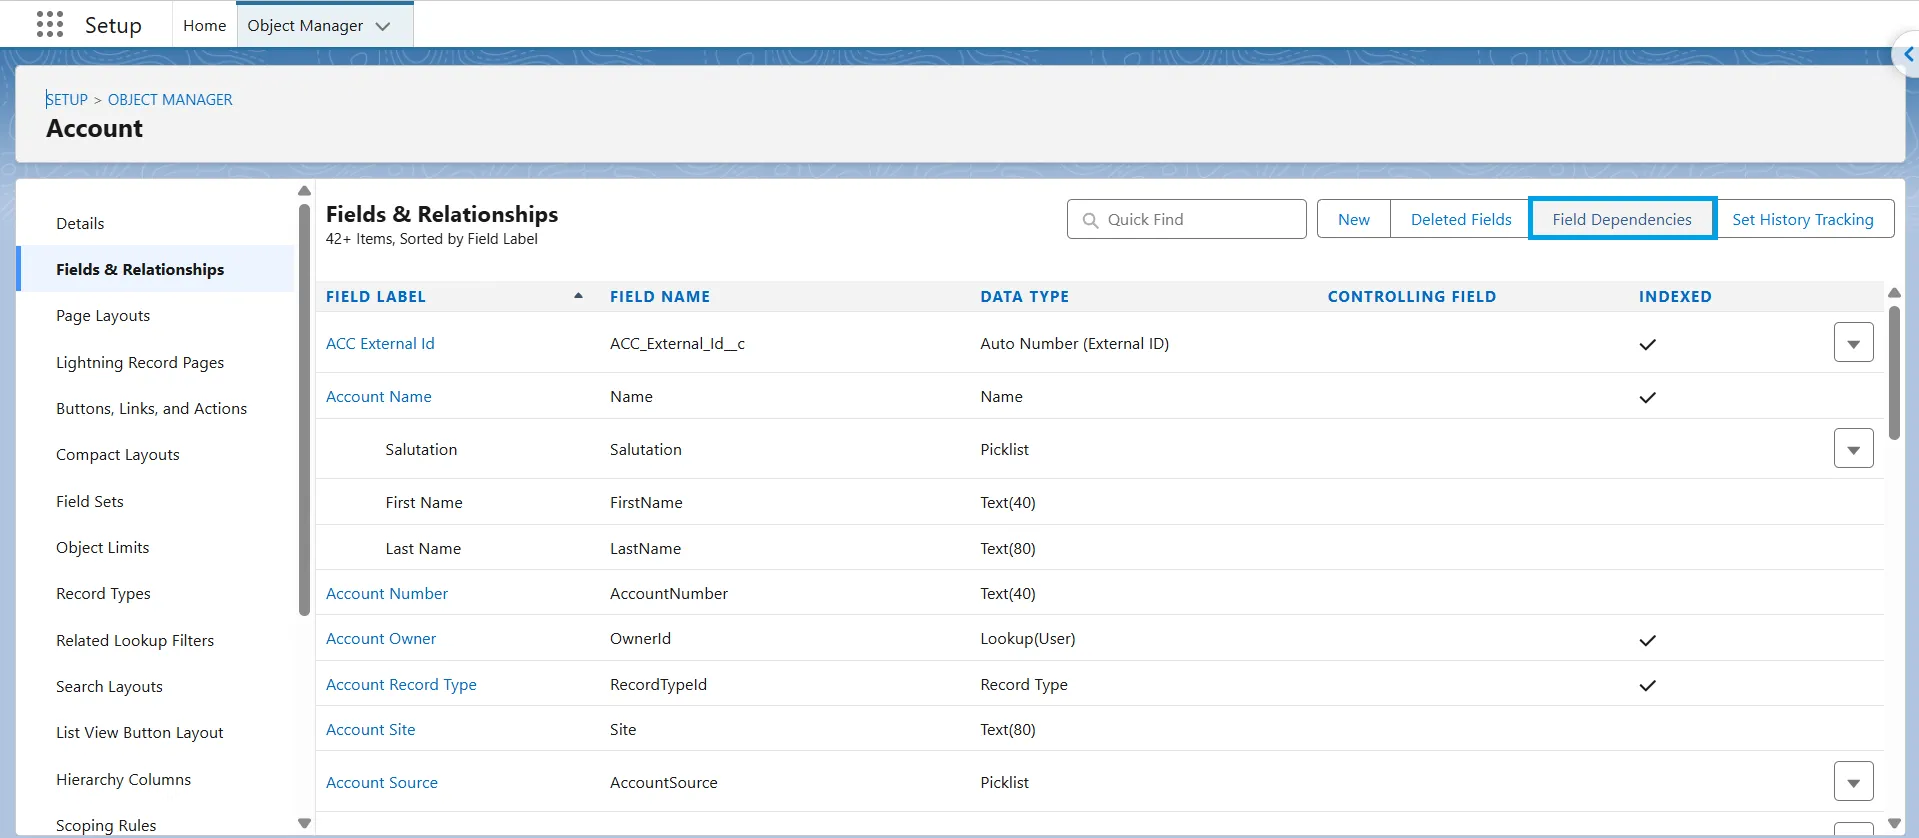
Task: Click the New field button
Action: point(1354,219)
